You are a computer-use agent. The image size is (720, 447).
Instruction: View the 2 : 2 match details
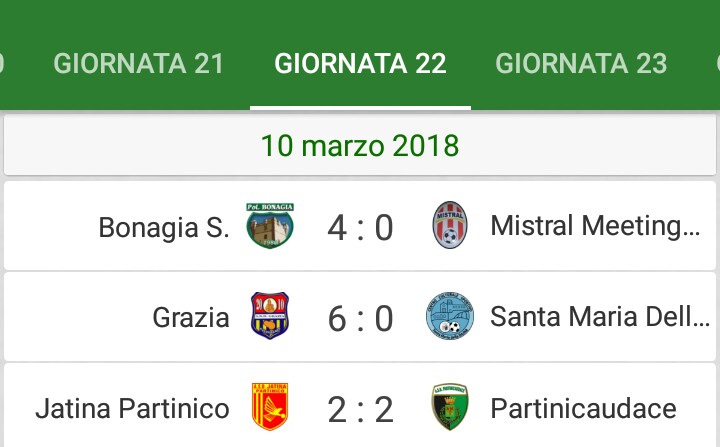(x=360, y=410)
